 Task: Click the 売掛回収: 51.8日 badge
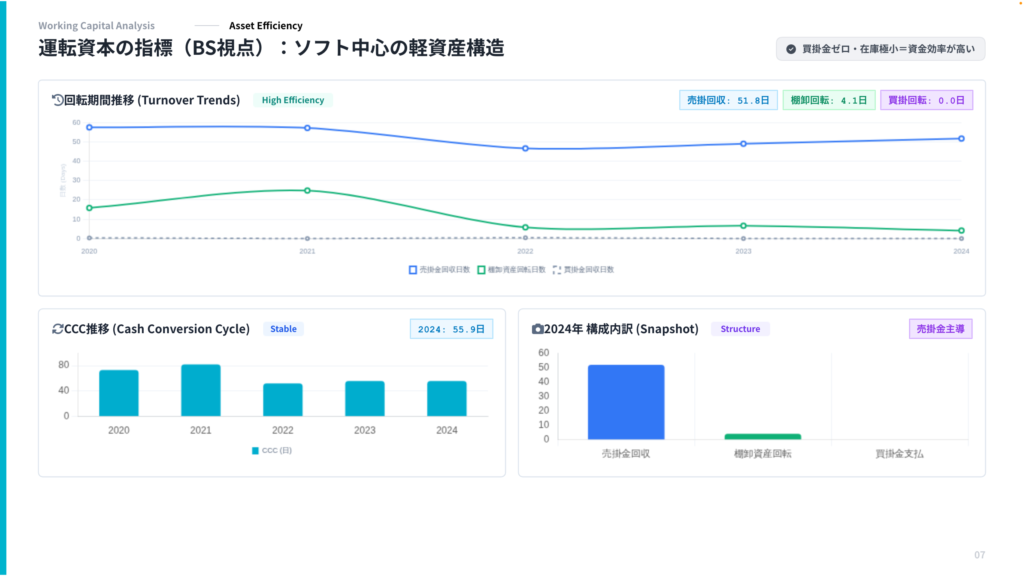pyautogui.click(x=727, y=100)
